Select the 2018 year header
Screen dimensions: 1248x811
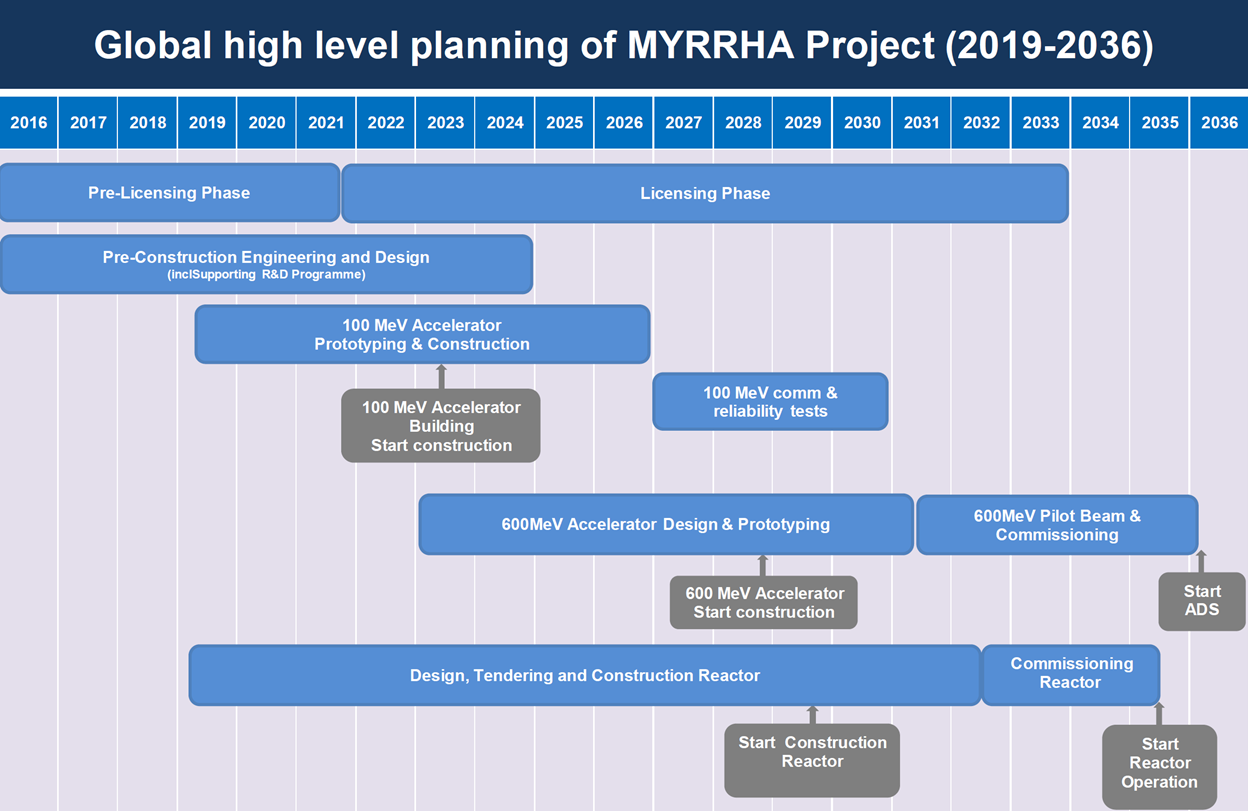[x=148, y=122]
